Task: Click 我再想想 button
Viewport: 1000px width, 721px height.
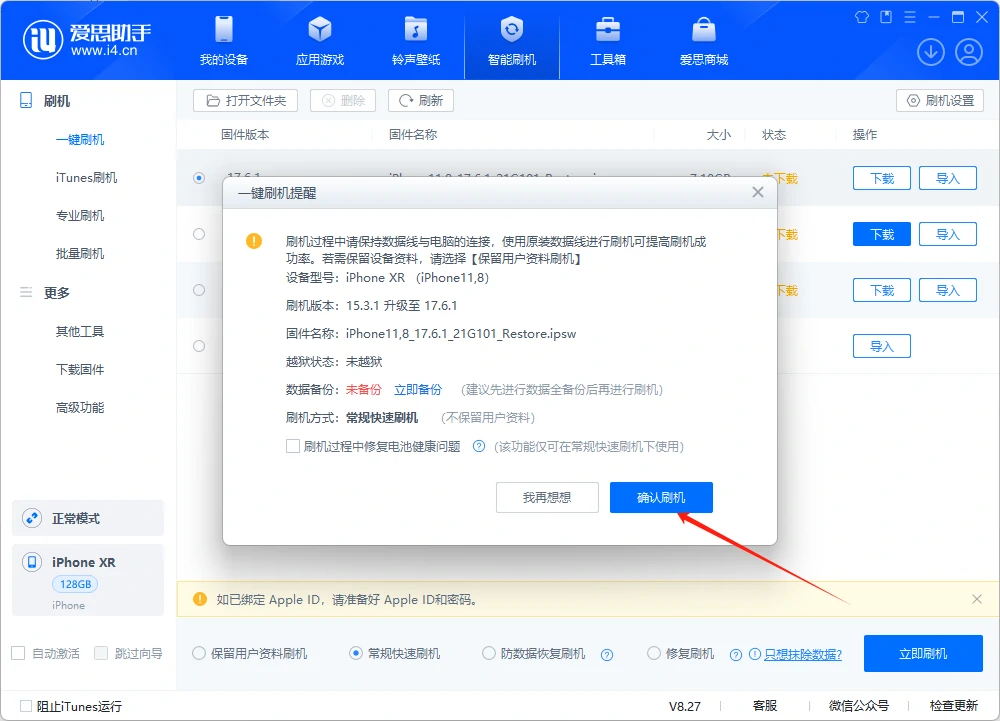Action: point(547,497)
